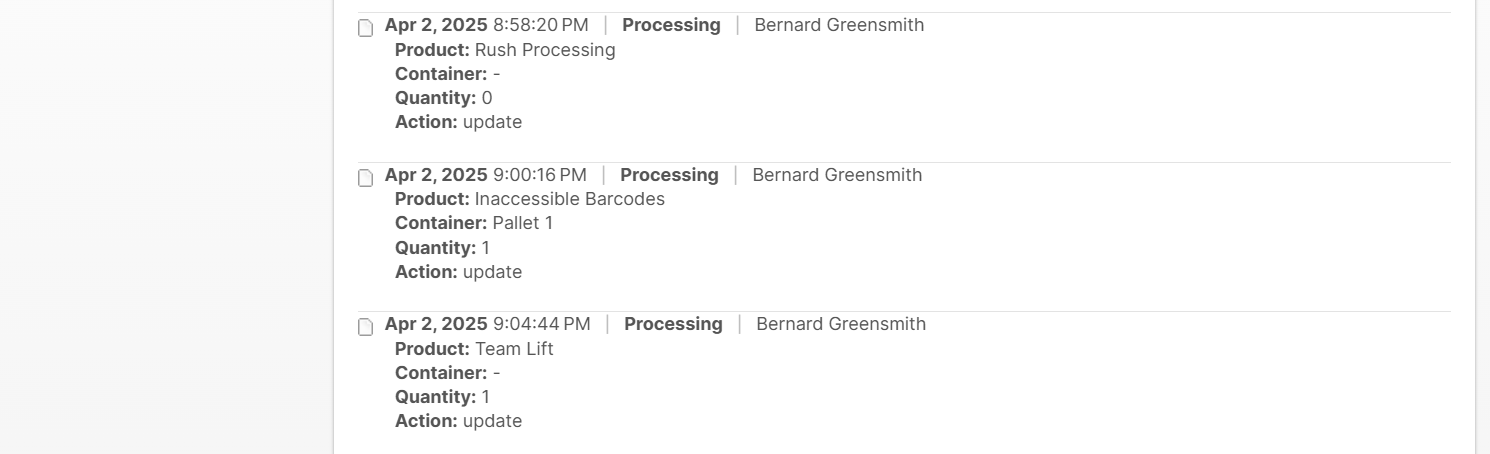Viewport: 1490px width, 454px height.
Task: Click Processing status on the Inaccessible Barcodes entry
Action: 669,175
